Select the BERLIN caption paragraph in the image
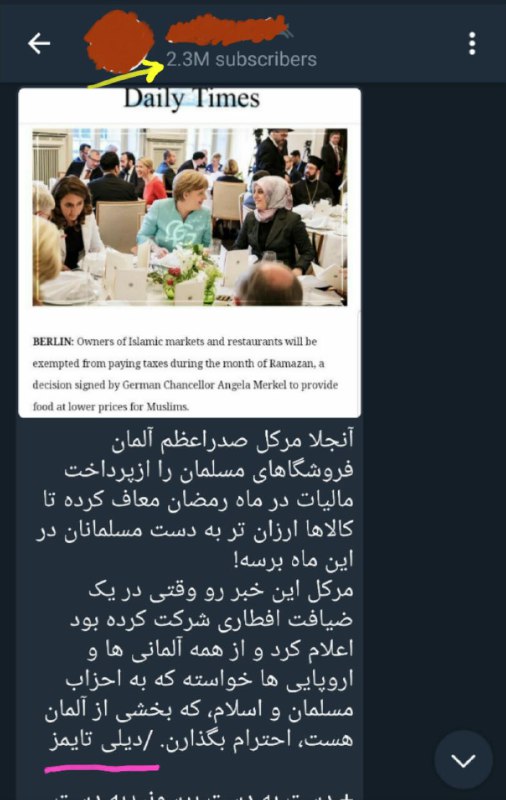The height and width of the screenshot is (800, 506). tap(186, 374)
